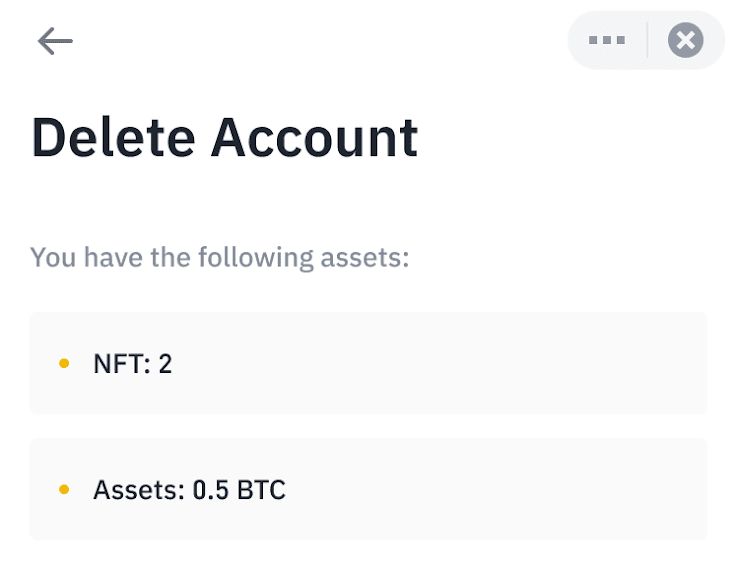The width and height of the screenshot is (739, 586).
Task: Click the 'Assets:' label text
Action: point(138,490)
